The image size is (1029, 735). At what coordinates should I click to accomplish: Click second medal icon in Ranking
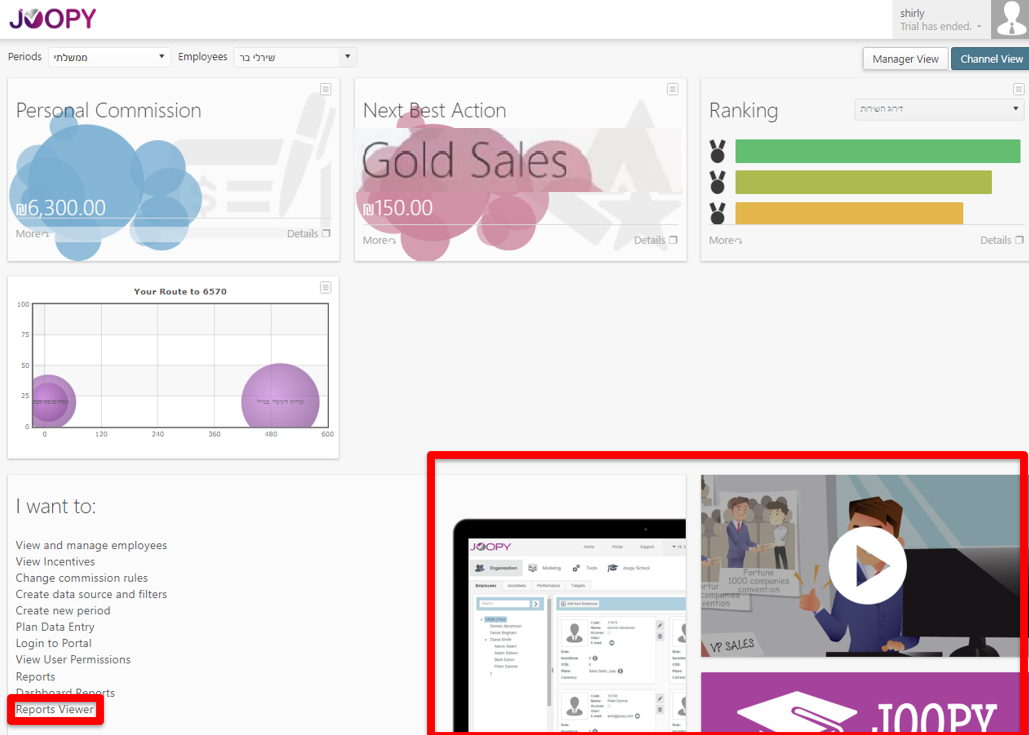(x=717, y=182)
